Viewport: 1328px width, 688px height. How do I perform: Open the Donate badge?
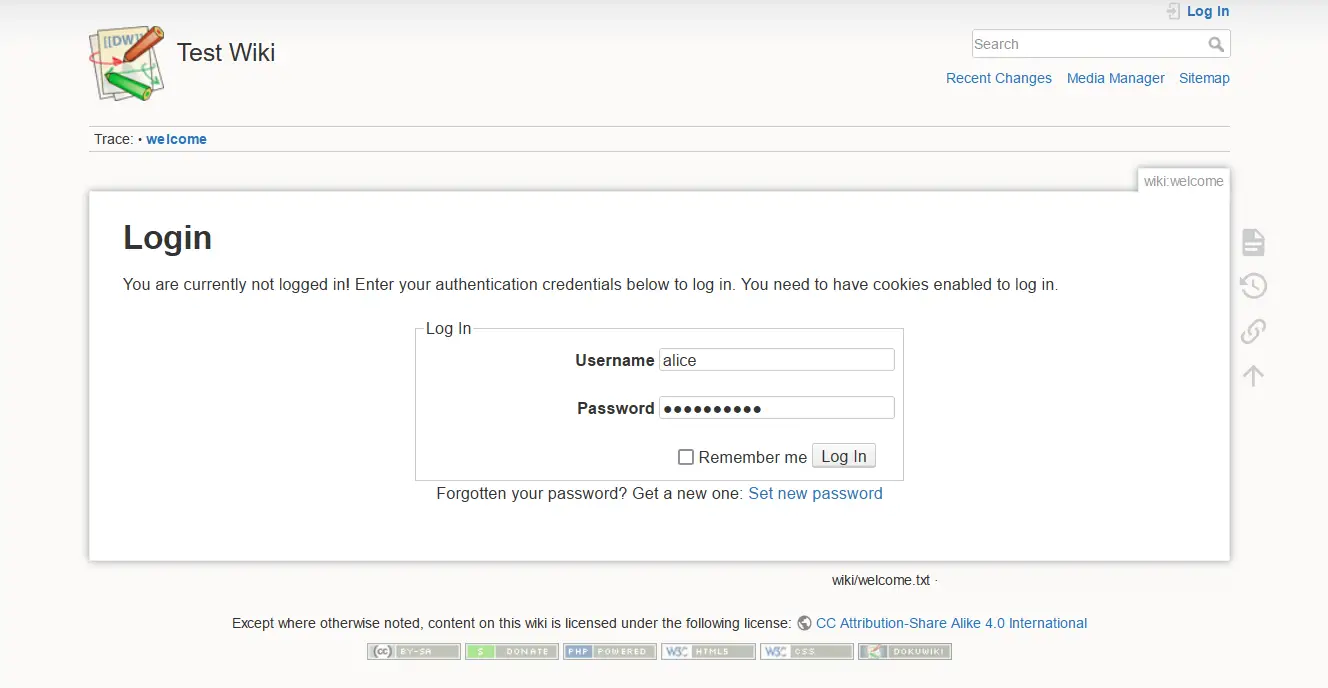[511, 651]
